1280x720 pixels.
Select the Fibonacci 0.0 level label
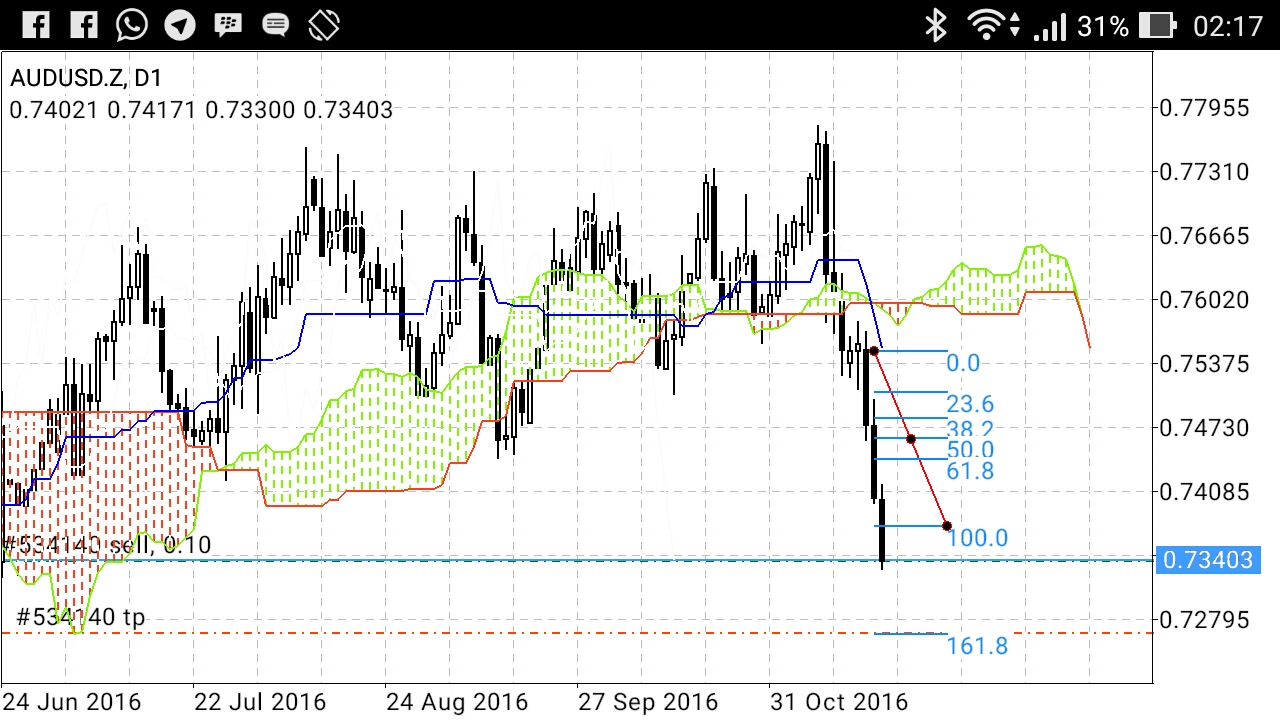pyautogui.click(x=963, y=363)
